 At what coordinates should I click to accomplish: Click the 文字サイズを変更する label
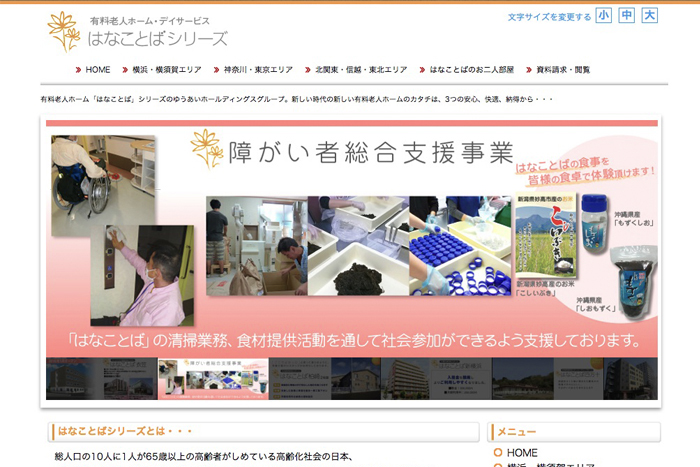tap(549, 17)
